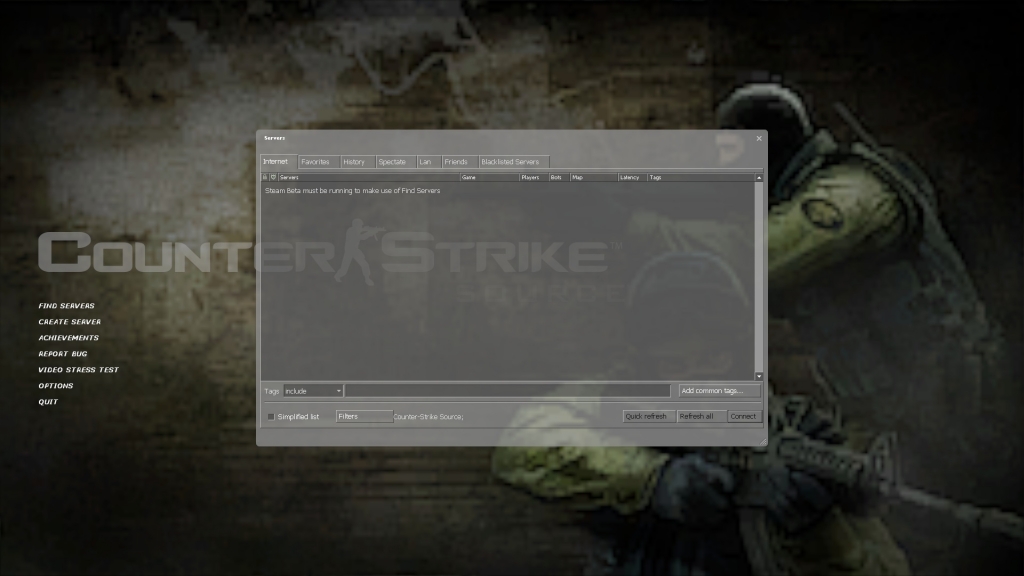Sort by password lock icon column
Viewport: 1024px width, 576px height.
[265, 177]
